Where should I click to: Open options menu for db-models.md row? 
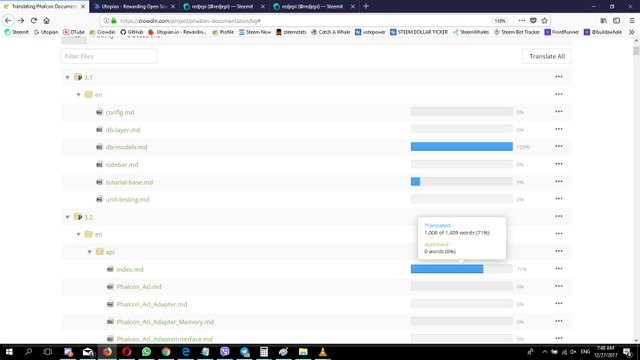(558, 146)
